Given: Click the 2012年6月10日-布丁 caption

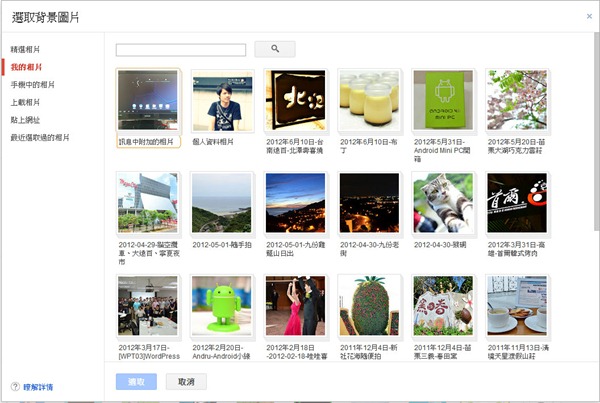Looking at the screenshot, I should [x=368, y=146].
